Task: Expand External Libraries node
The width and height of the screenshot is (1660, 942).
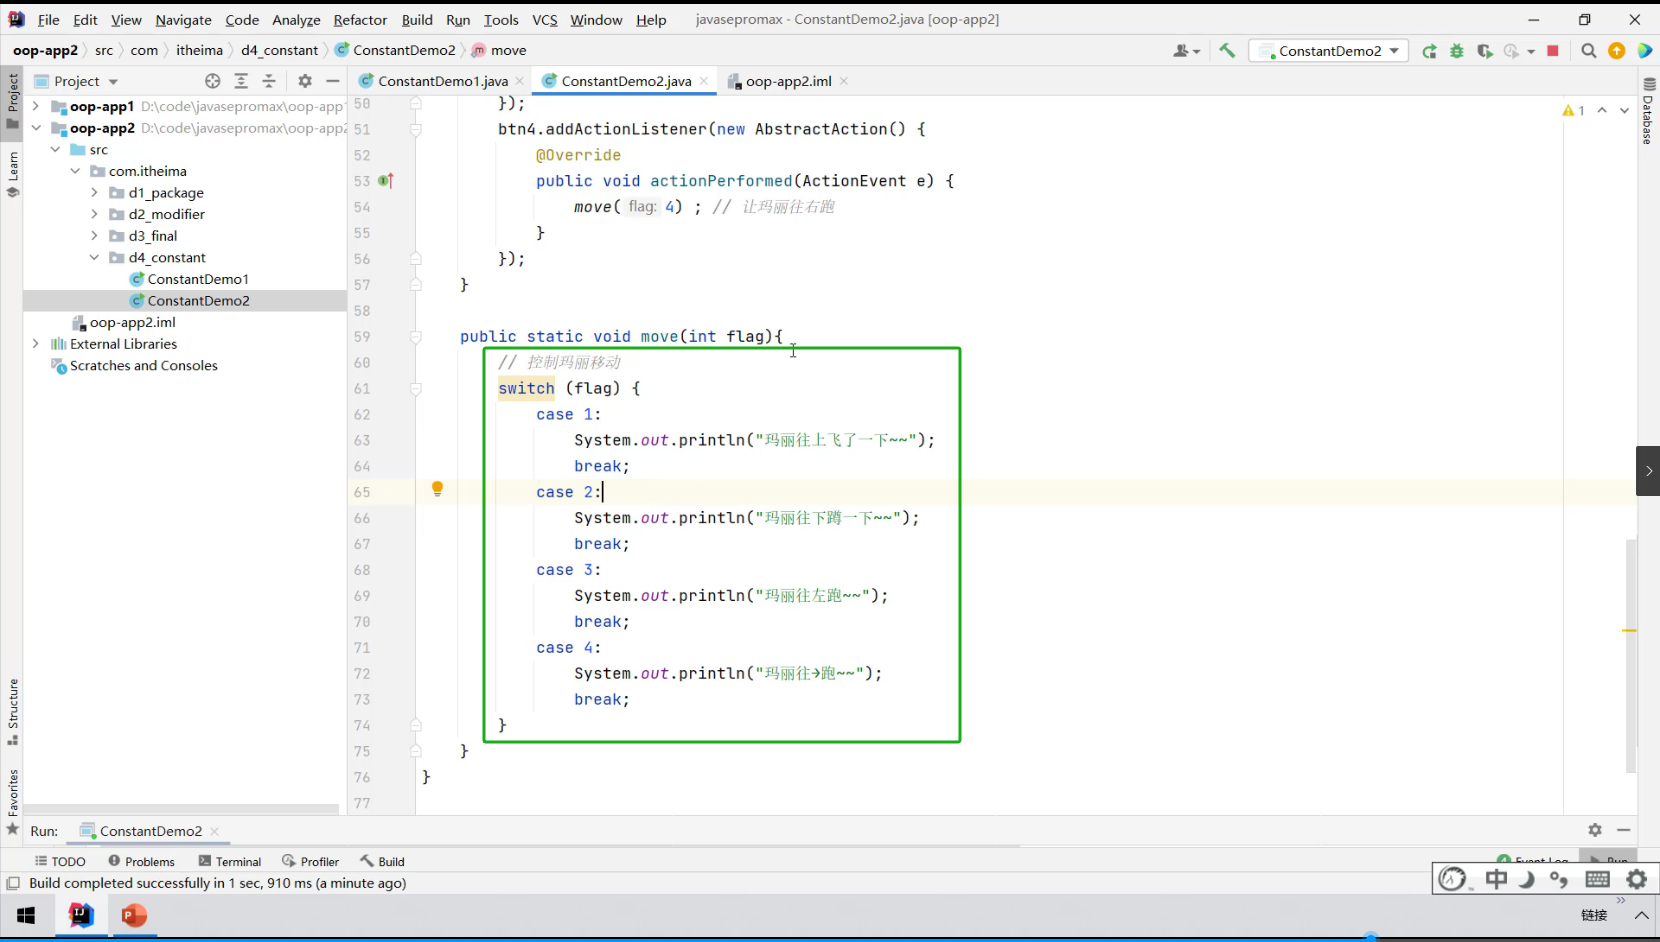Action: [36, 344]
